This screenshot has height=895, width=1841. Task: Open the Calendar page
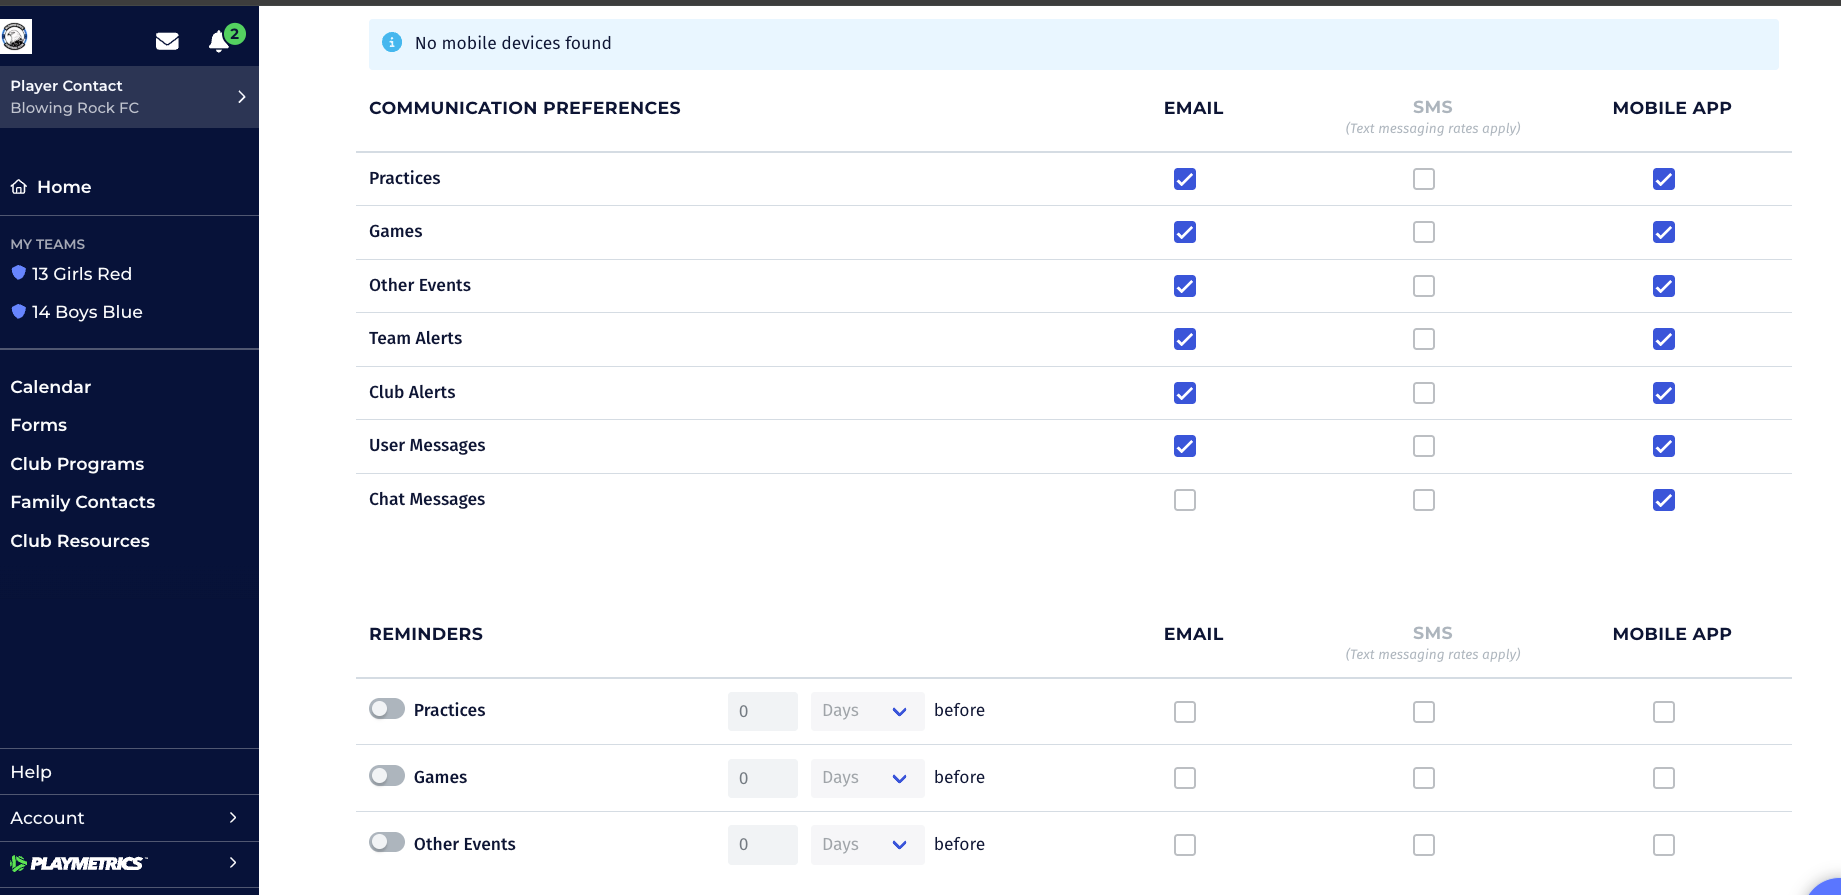coord(51,387)
